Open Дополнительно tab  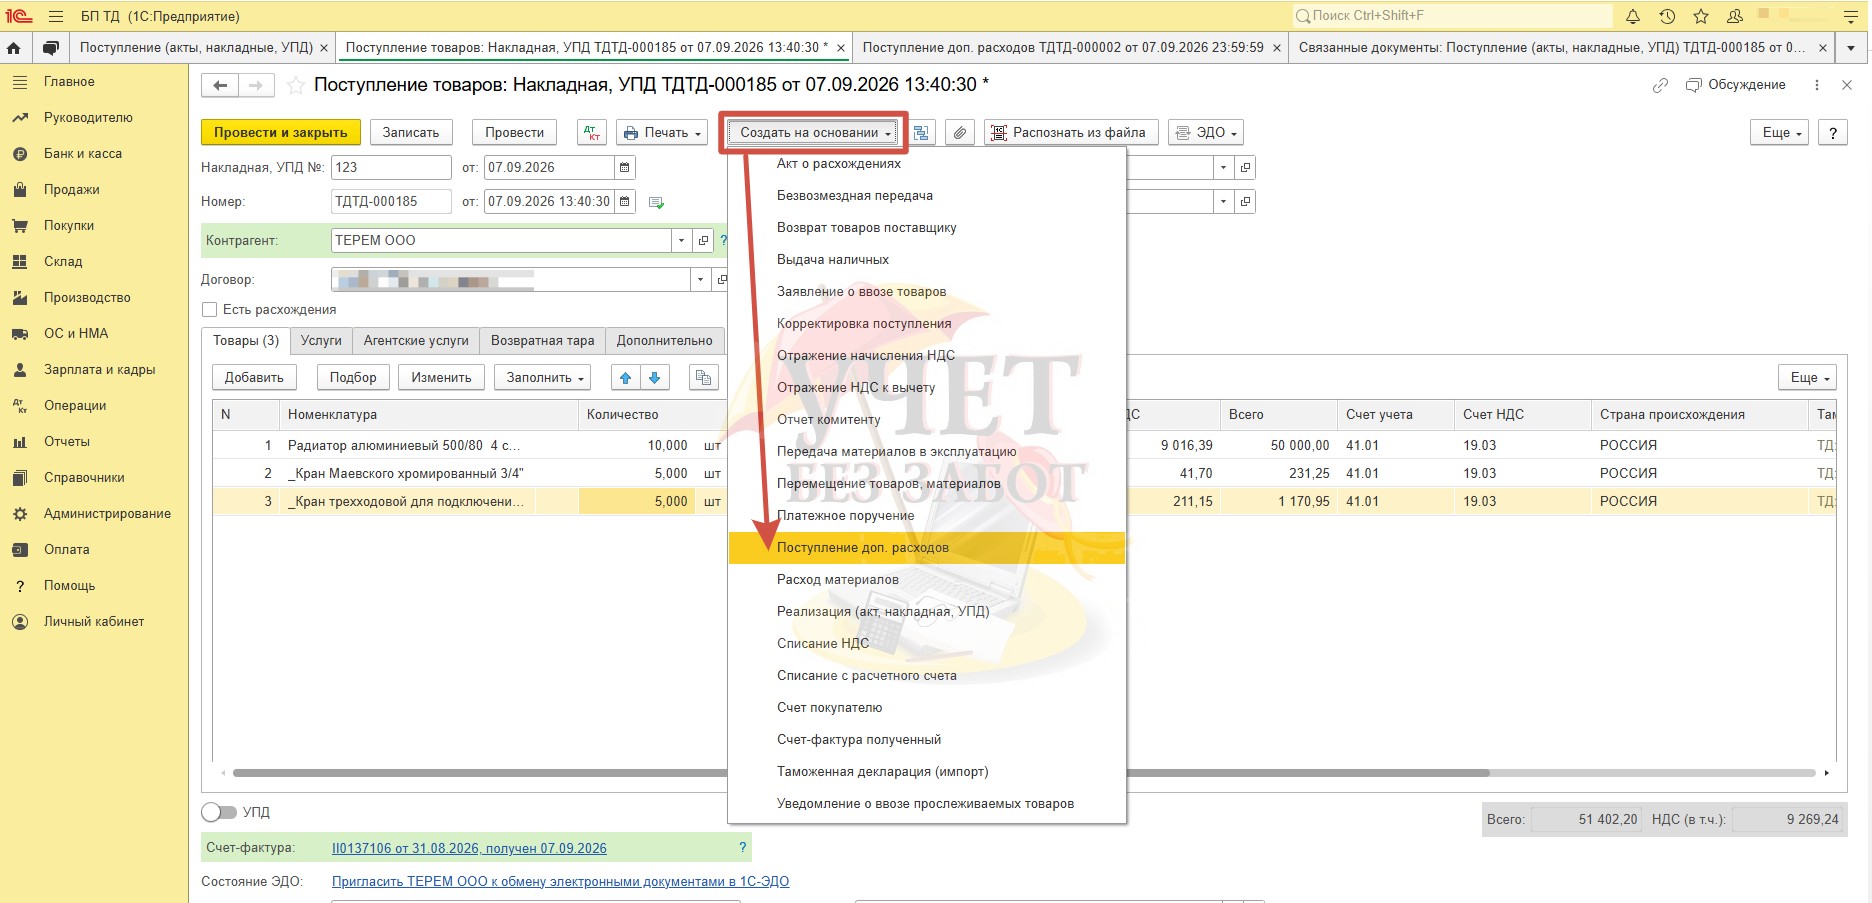pos(664,340)
